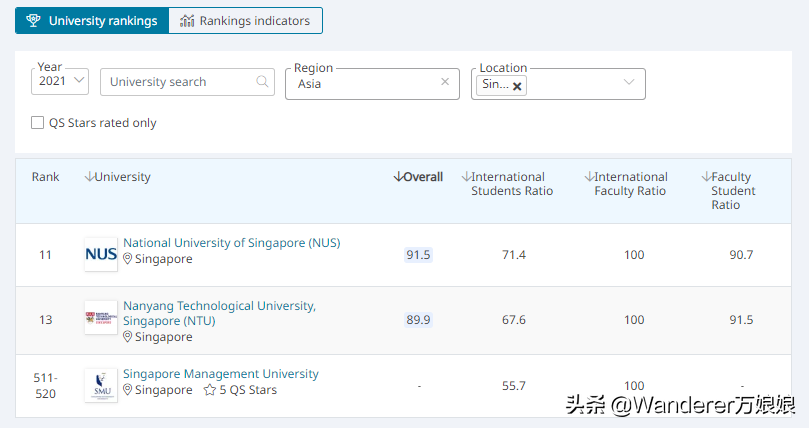The height and width of the screenshot is (428, 809).
Task: Click the NTU university logo
Action: click(101, 319)
